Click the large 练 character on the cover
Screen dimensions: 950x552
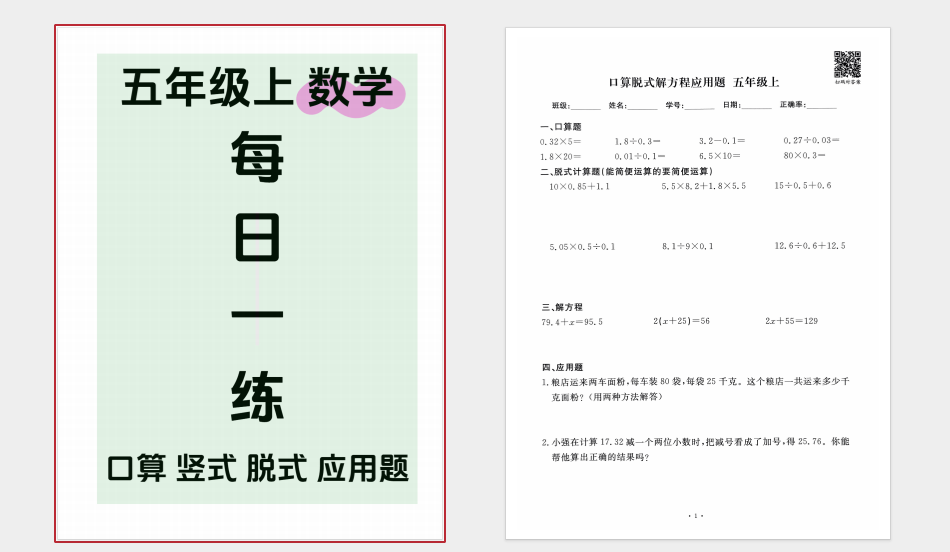point(258,397)
